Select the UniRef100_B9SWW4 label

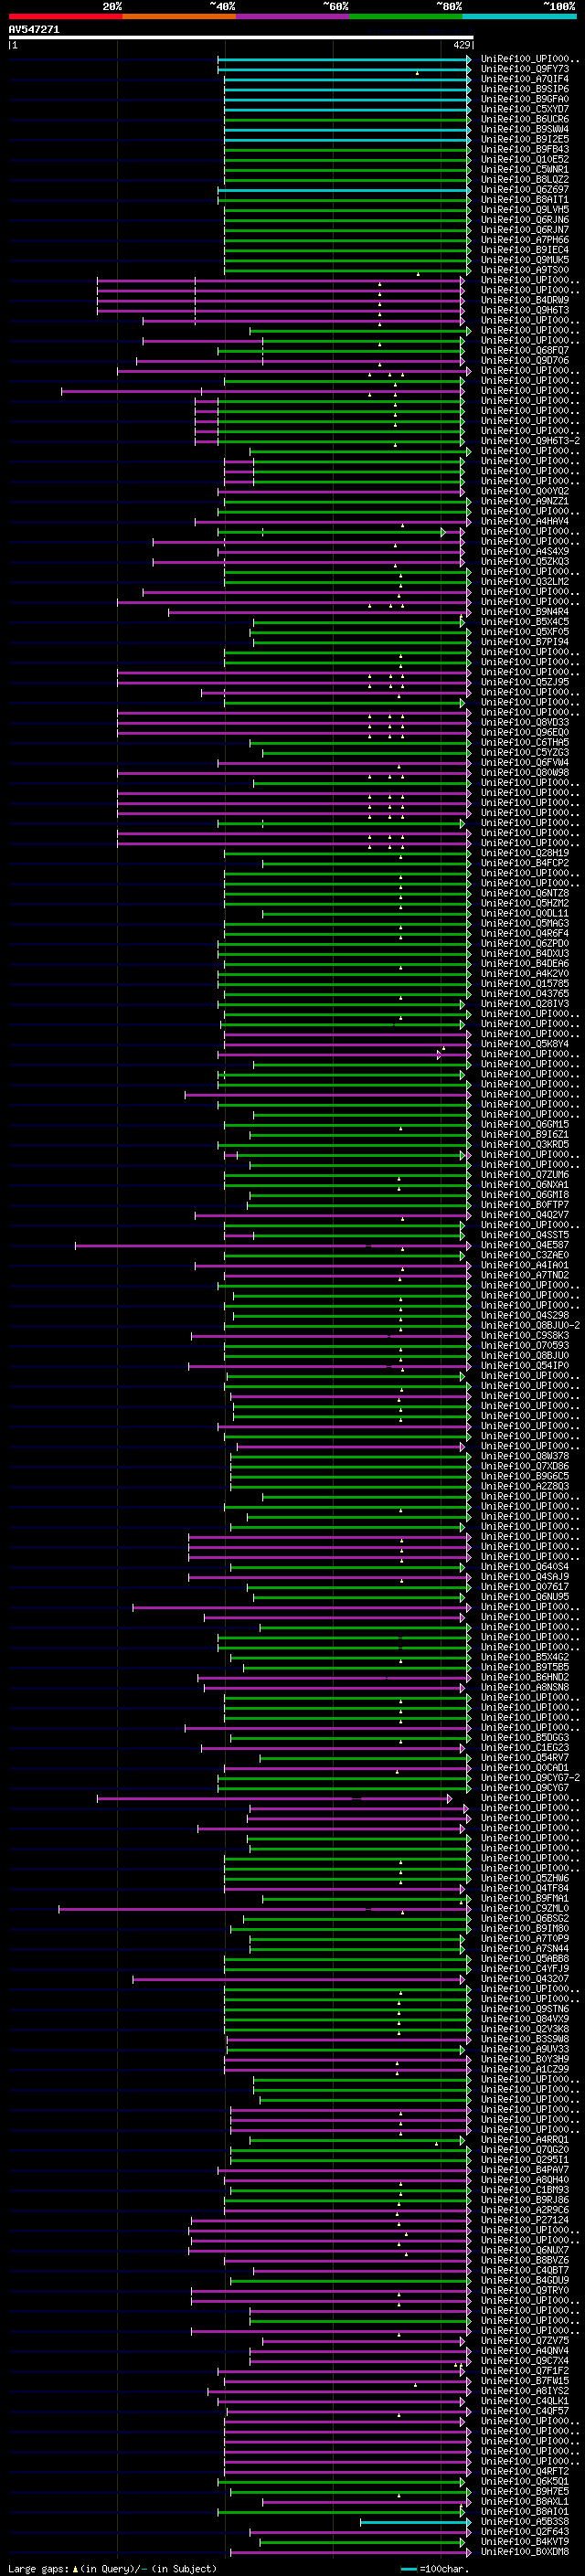tap(524, 129)
